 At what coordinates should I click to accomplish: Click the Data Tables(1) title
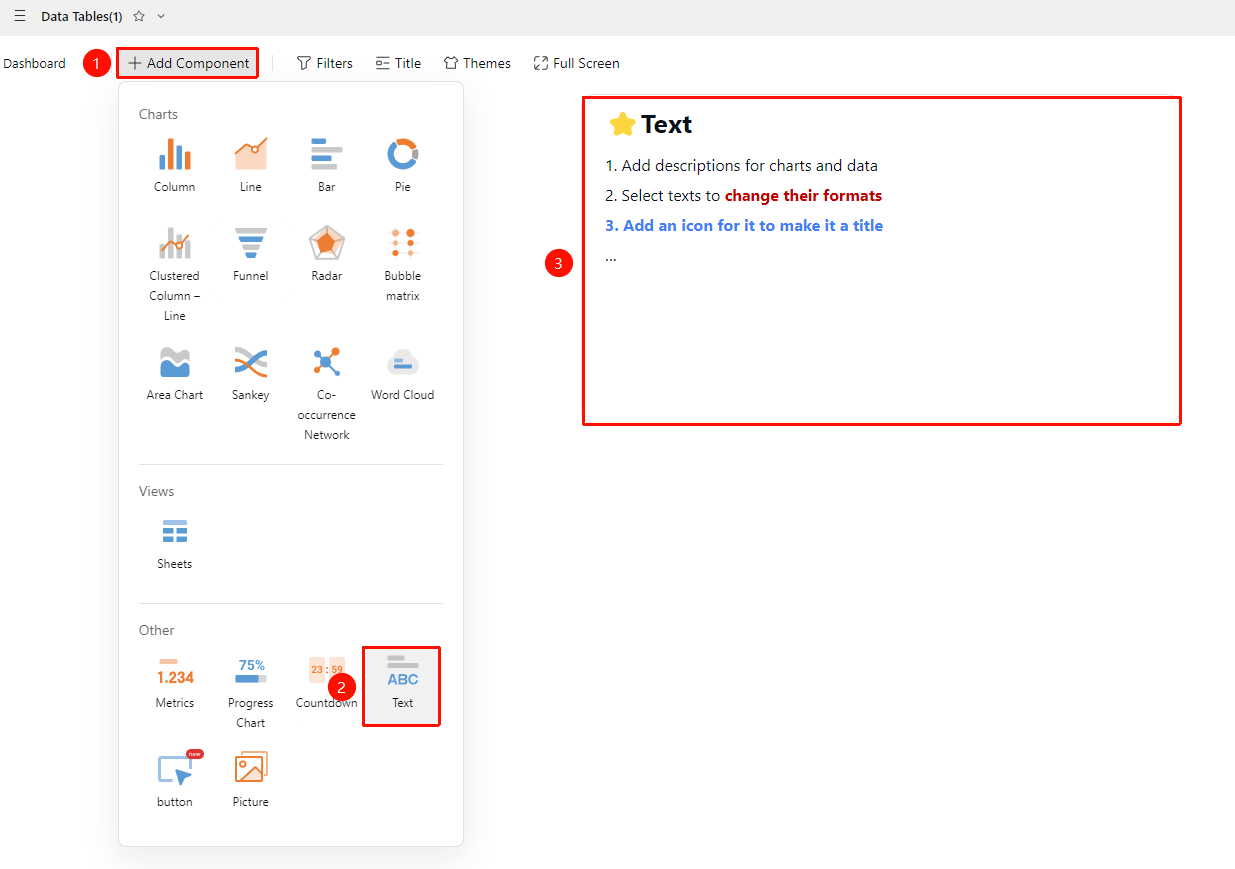[82, 16]
